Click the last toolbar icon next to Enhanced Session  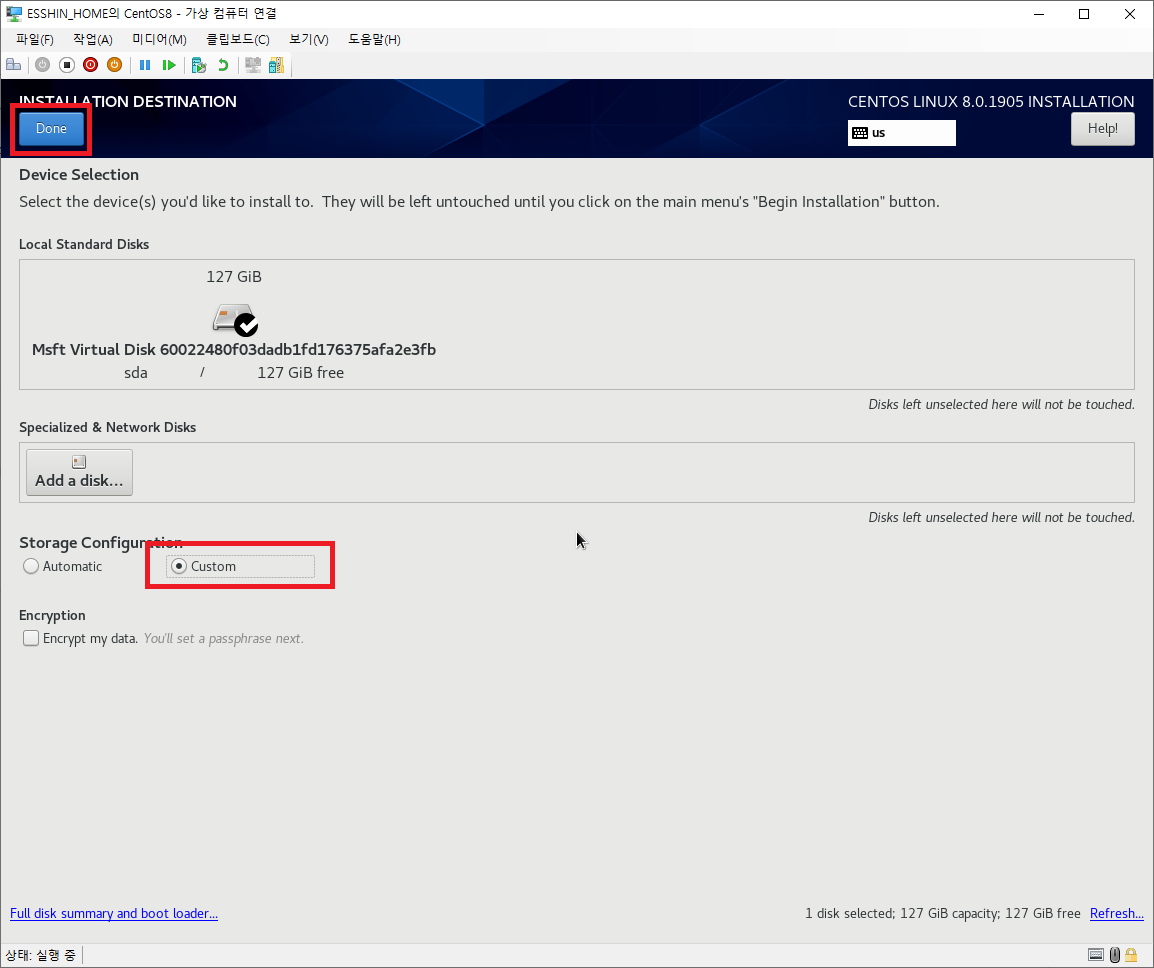276,65
